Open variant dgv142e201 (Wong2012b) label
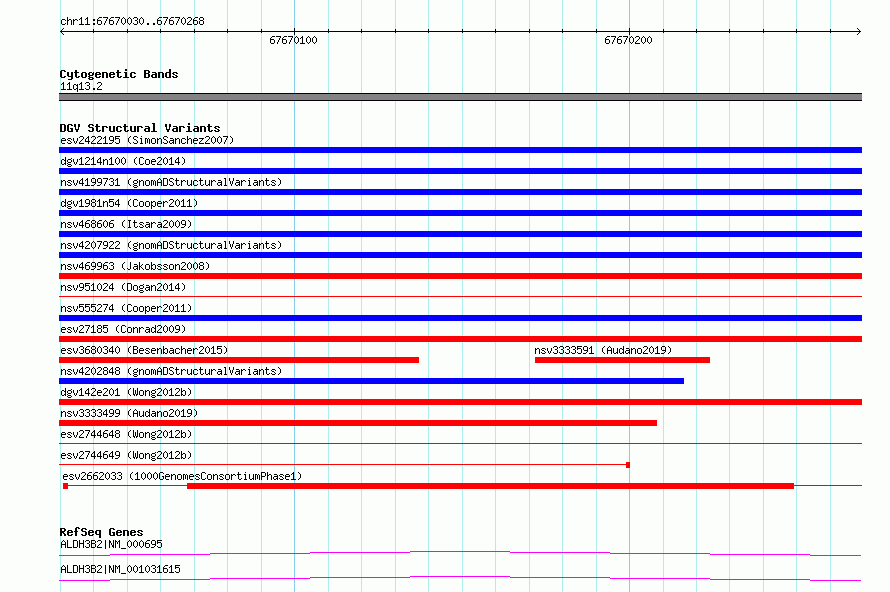Image resolution: width=890 pixels, height=592 pixels. point(126,392)
